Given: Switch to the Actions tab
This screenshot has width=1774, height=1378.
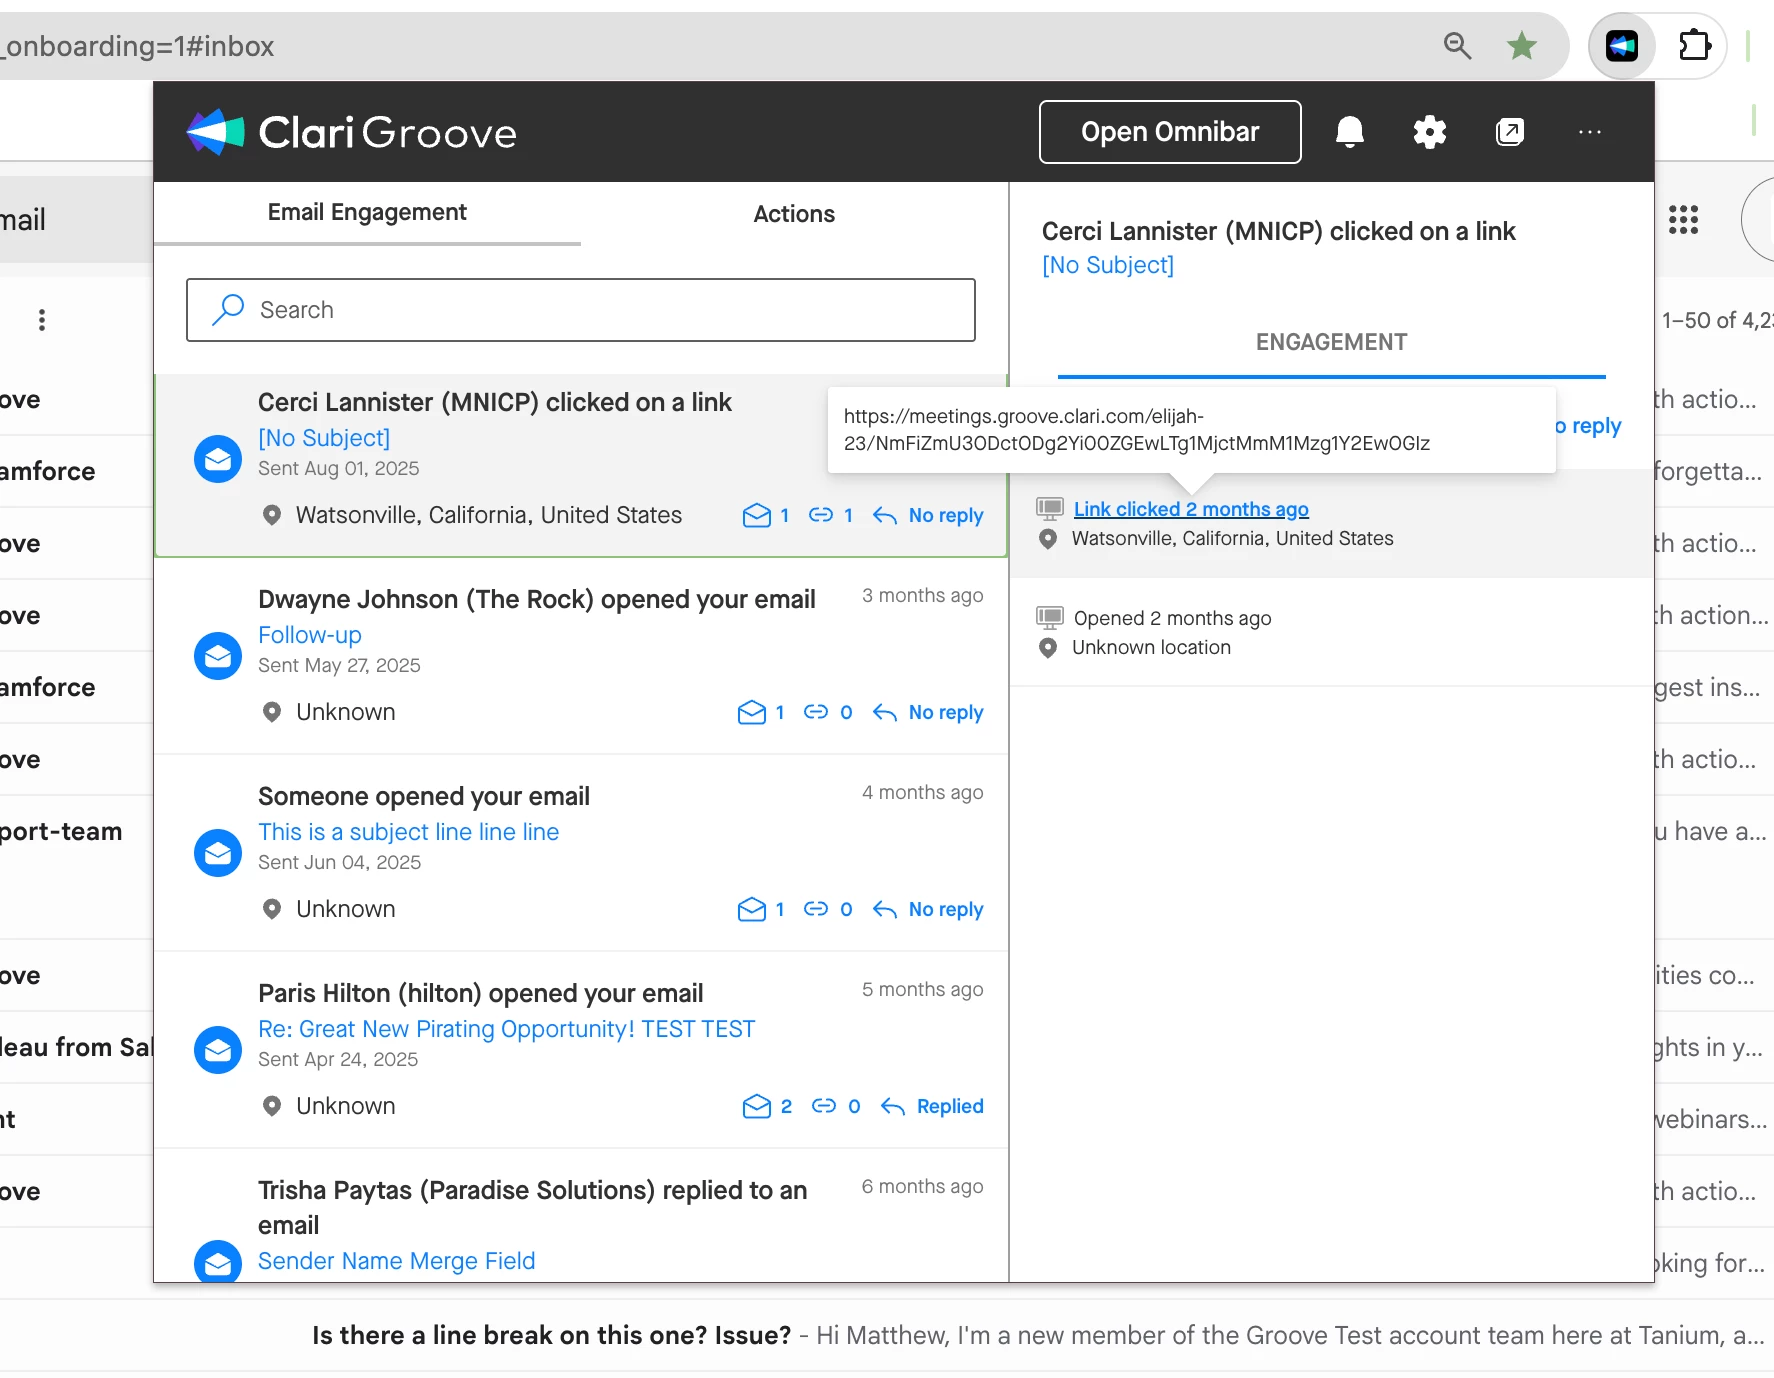Looking at the screenshot, I should 794,214.
